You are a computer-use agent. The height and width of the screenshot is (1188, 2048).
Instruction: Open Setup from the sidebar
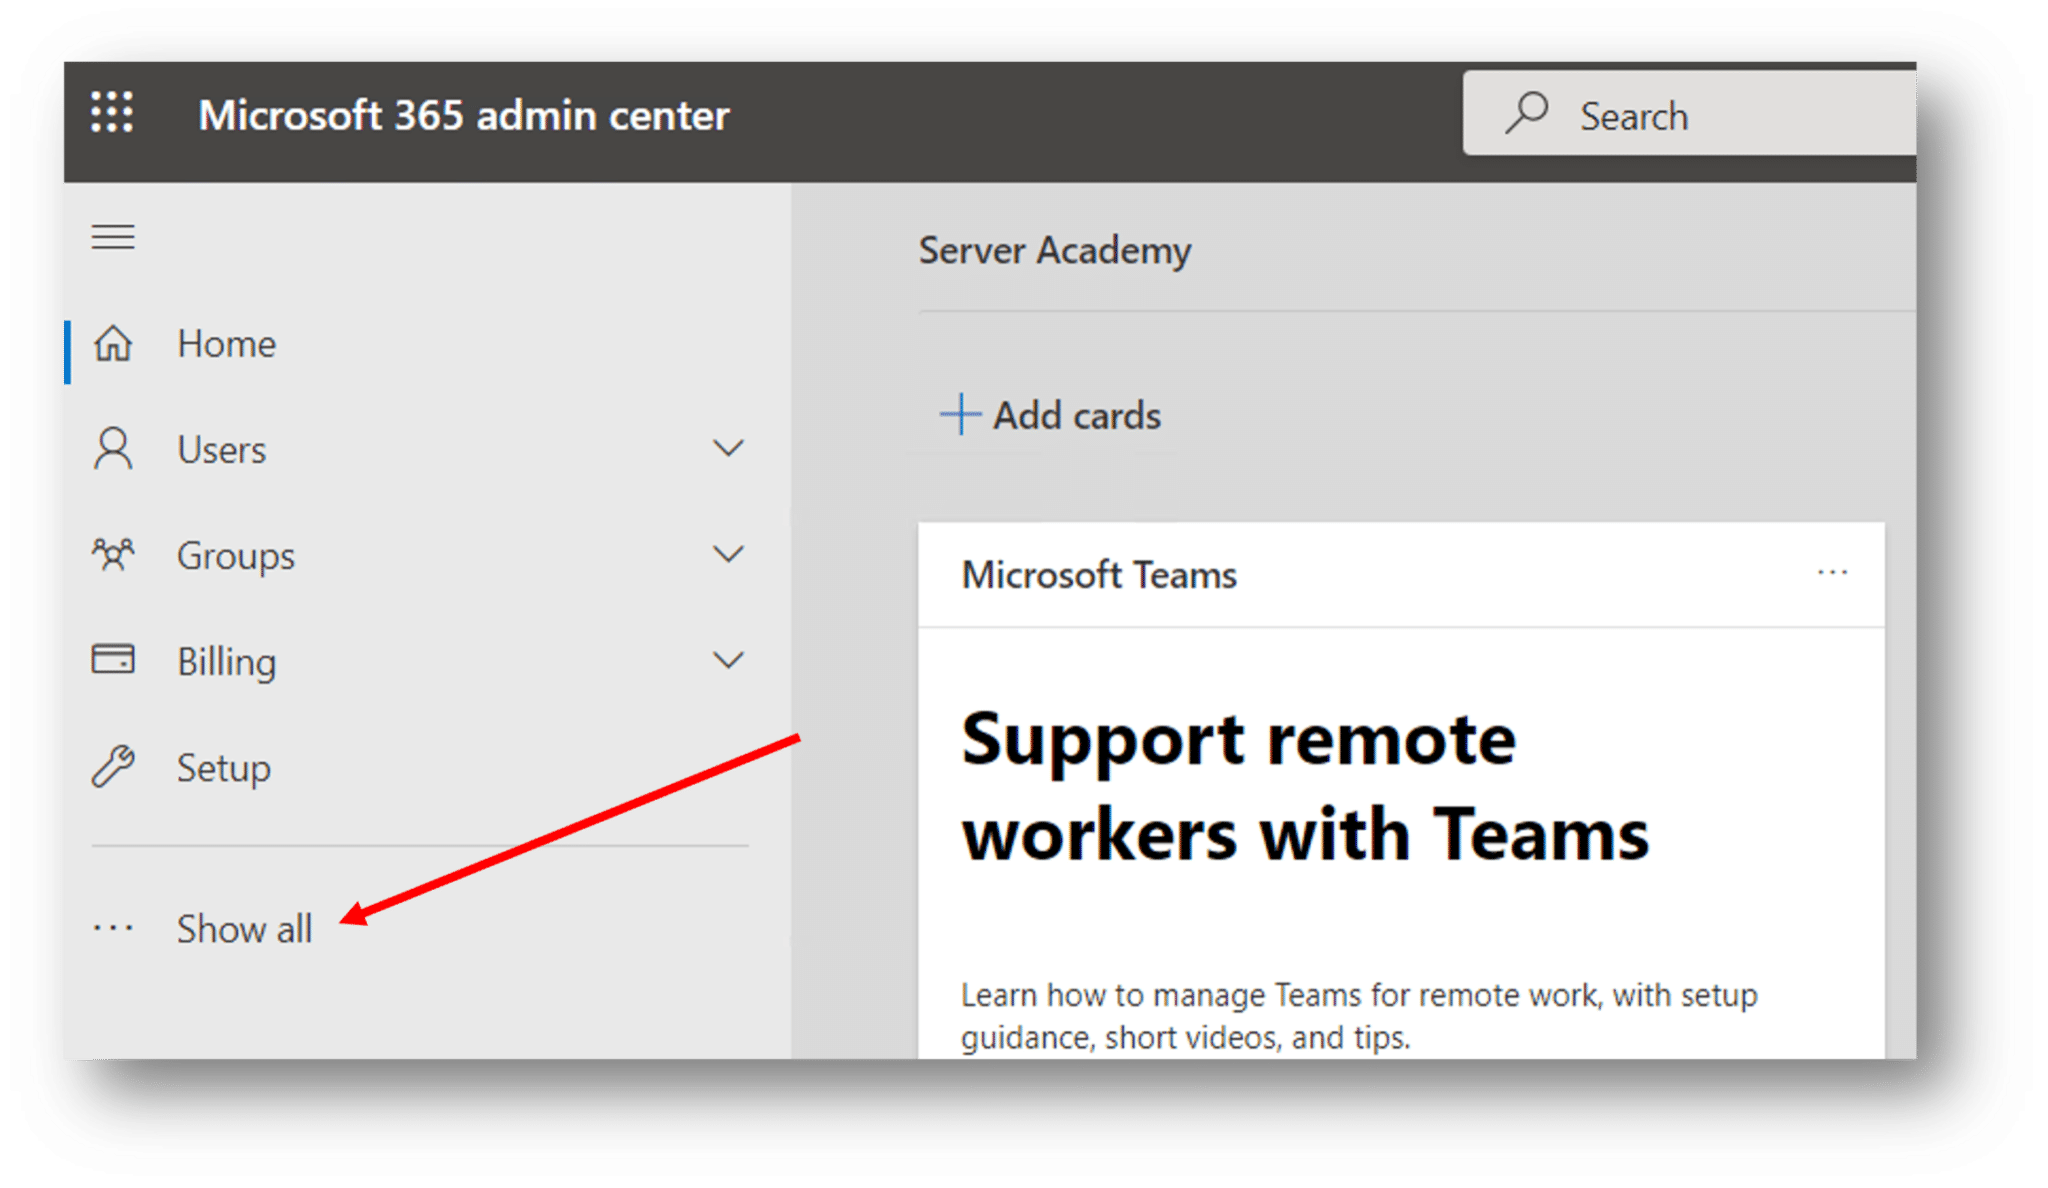pyautogui.click(x=223, y=767)
